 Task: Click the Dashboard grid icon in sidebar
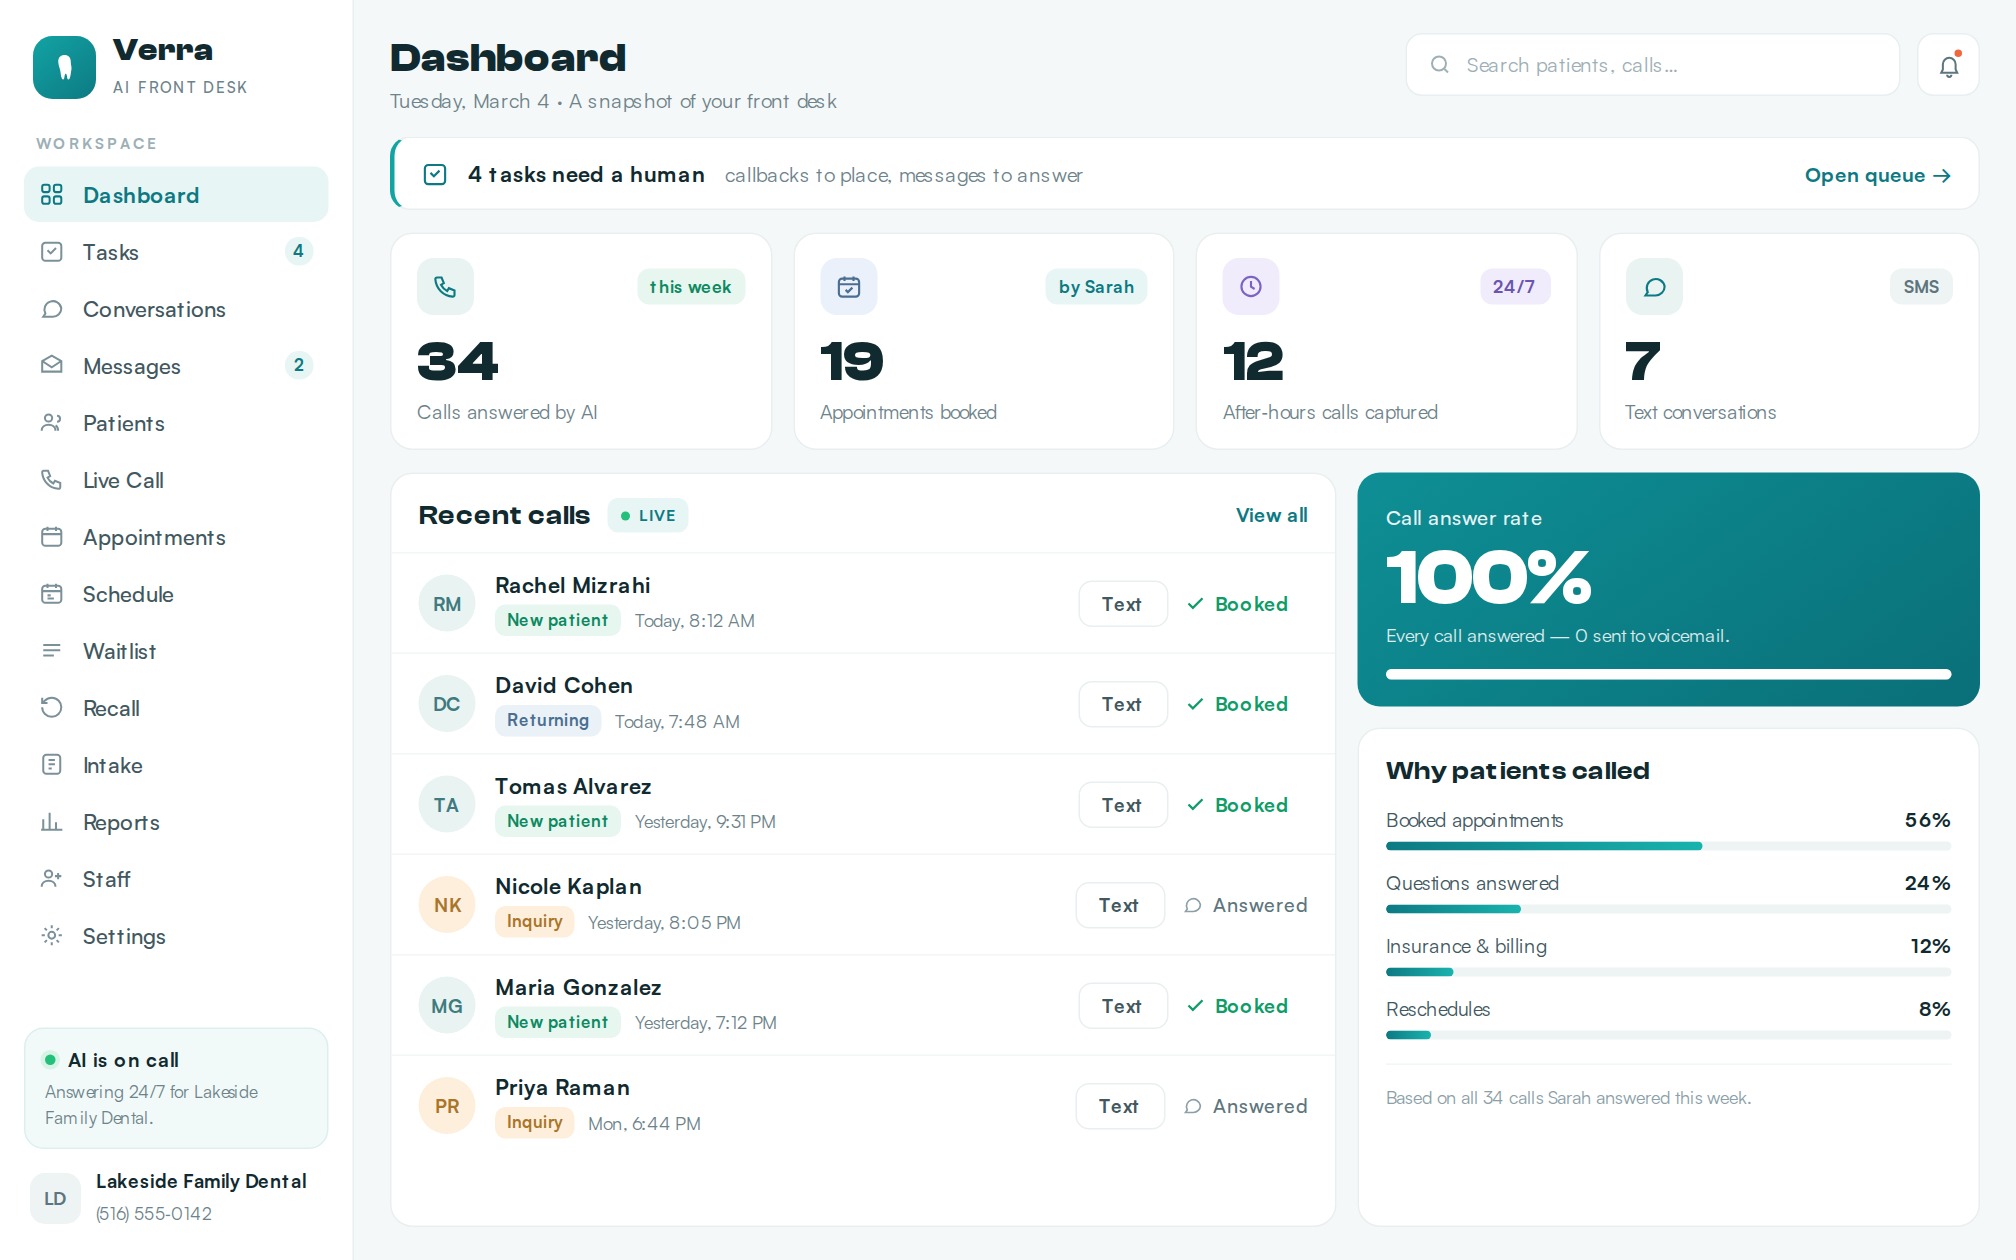[52, 195]
